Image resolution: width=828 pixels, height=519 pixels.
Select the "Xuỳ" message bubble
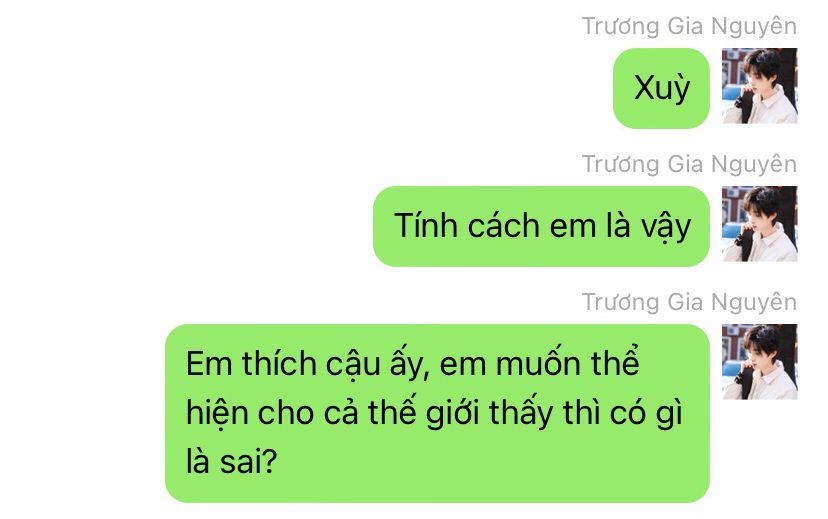661,88
